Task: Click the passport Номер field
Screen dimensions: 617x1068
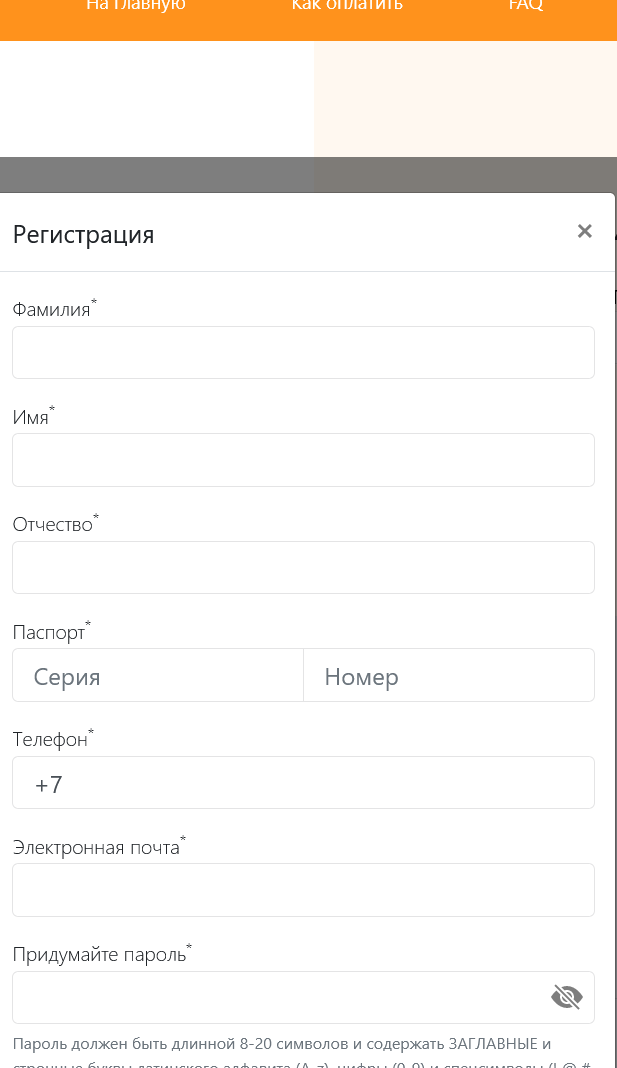Action: point(449,675)
